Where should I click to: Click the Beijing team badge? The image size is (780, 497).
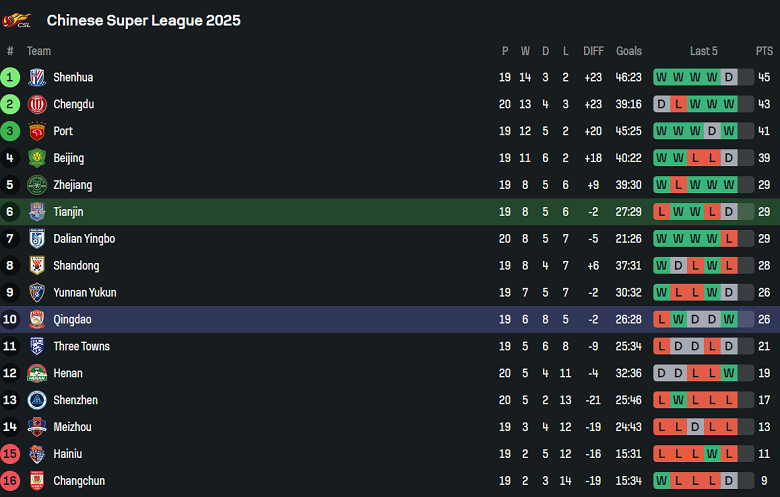point(37,158)
